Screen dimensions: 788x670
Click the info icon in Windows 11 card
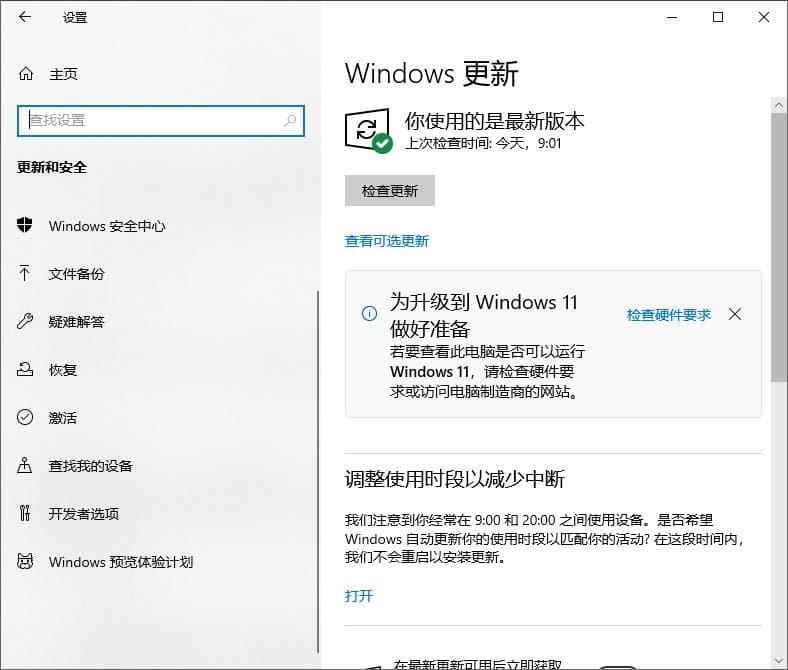369,314
